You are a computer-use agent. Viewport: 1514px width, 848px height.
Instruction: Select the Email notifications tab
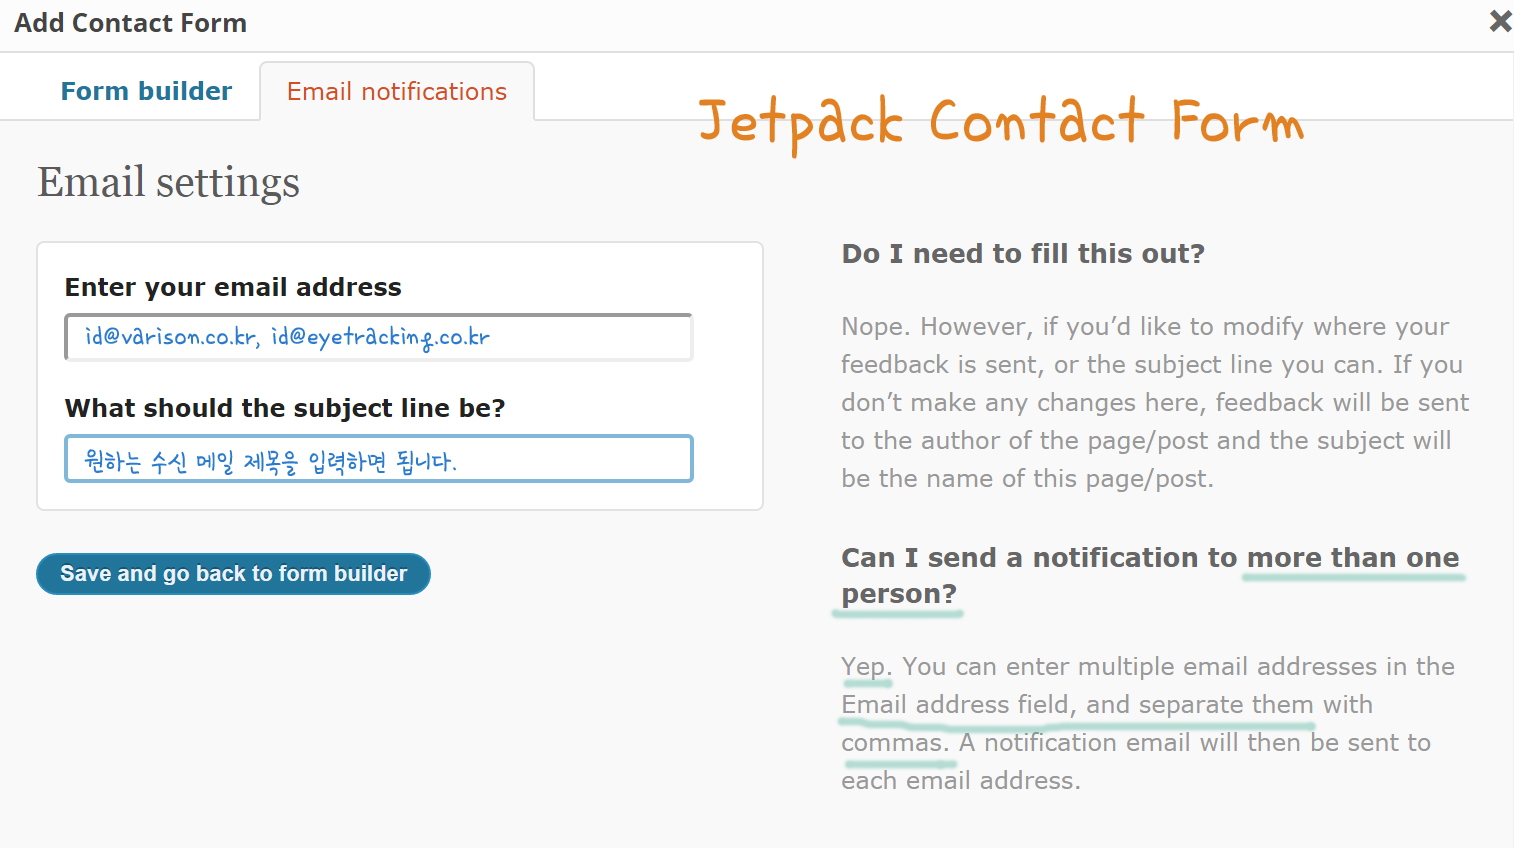pyautogui.click(x=397, y=91)
